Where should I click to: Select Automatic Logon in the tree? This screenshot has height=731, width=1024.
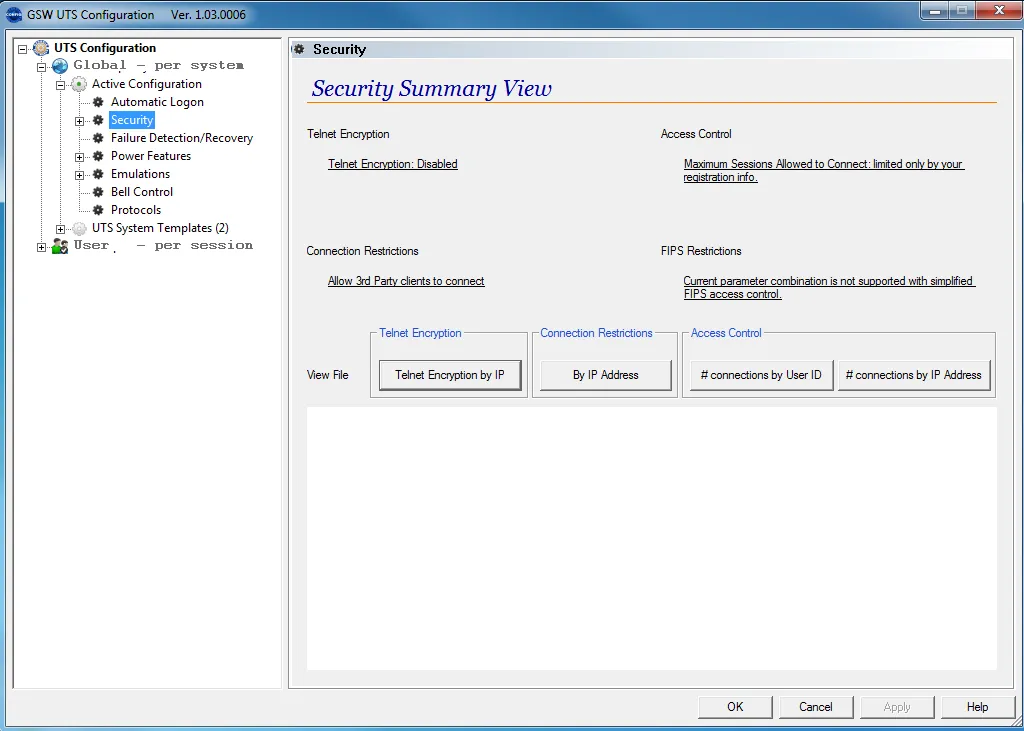pyautogui.click(x=157, y=102)
